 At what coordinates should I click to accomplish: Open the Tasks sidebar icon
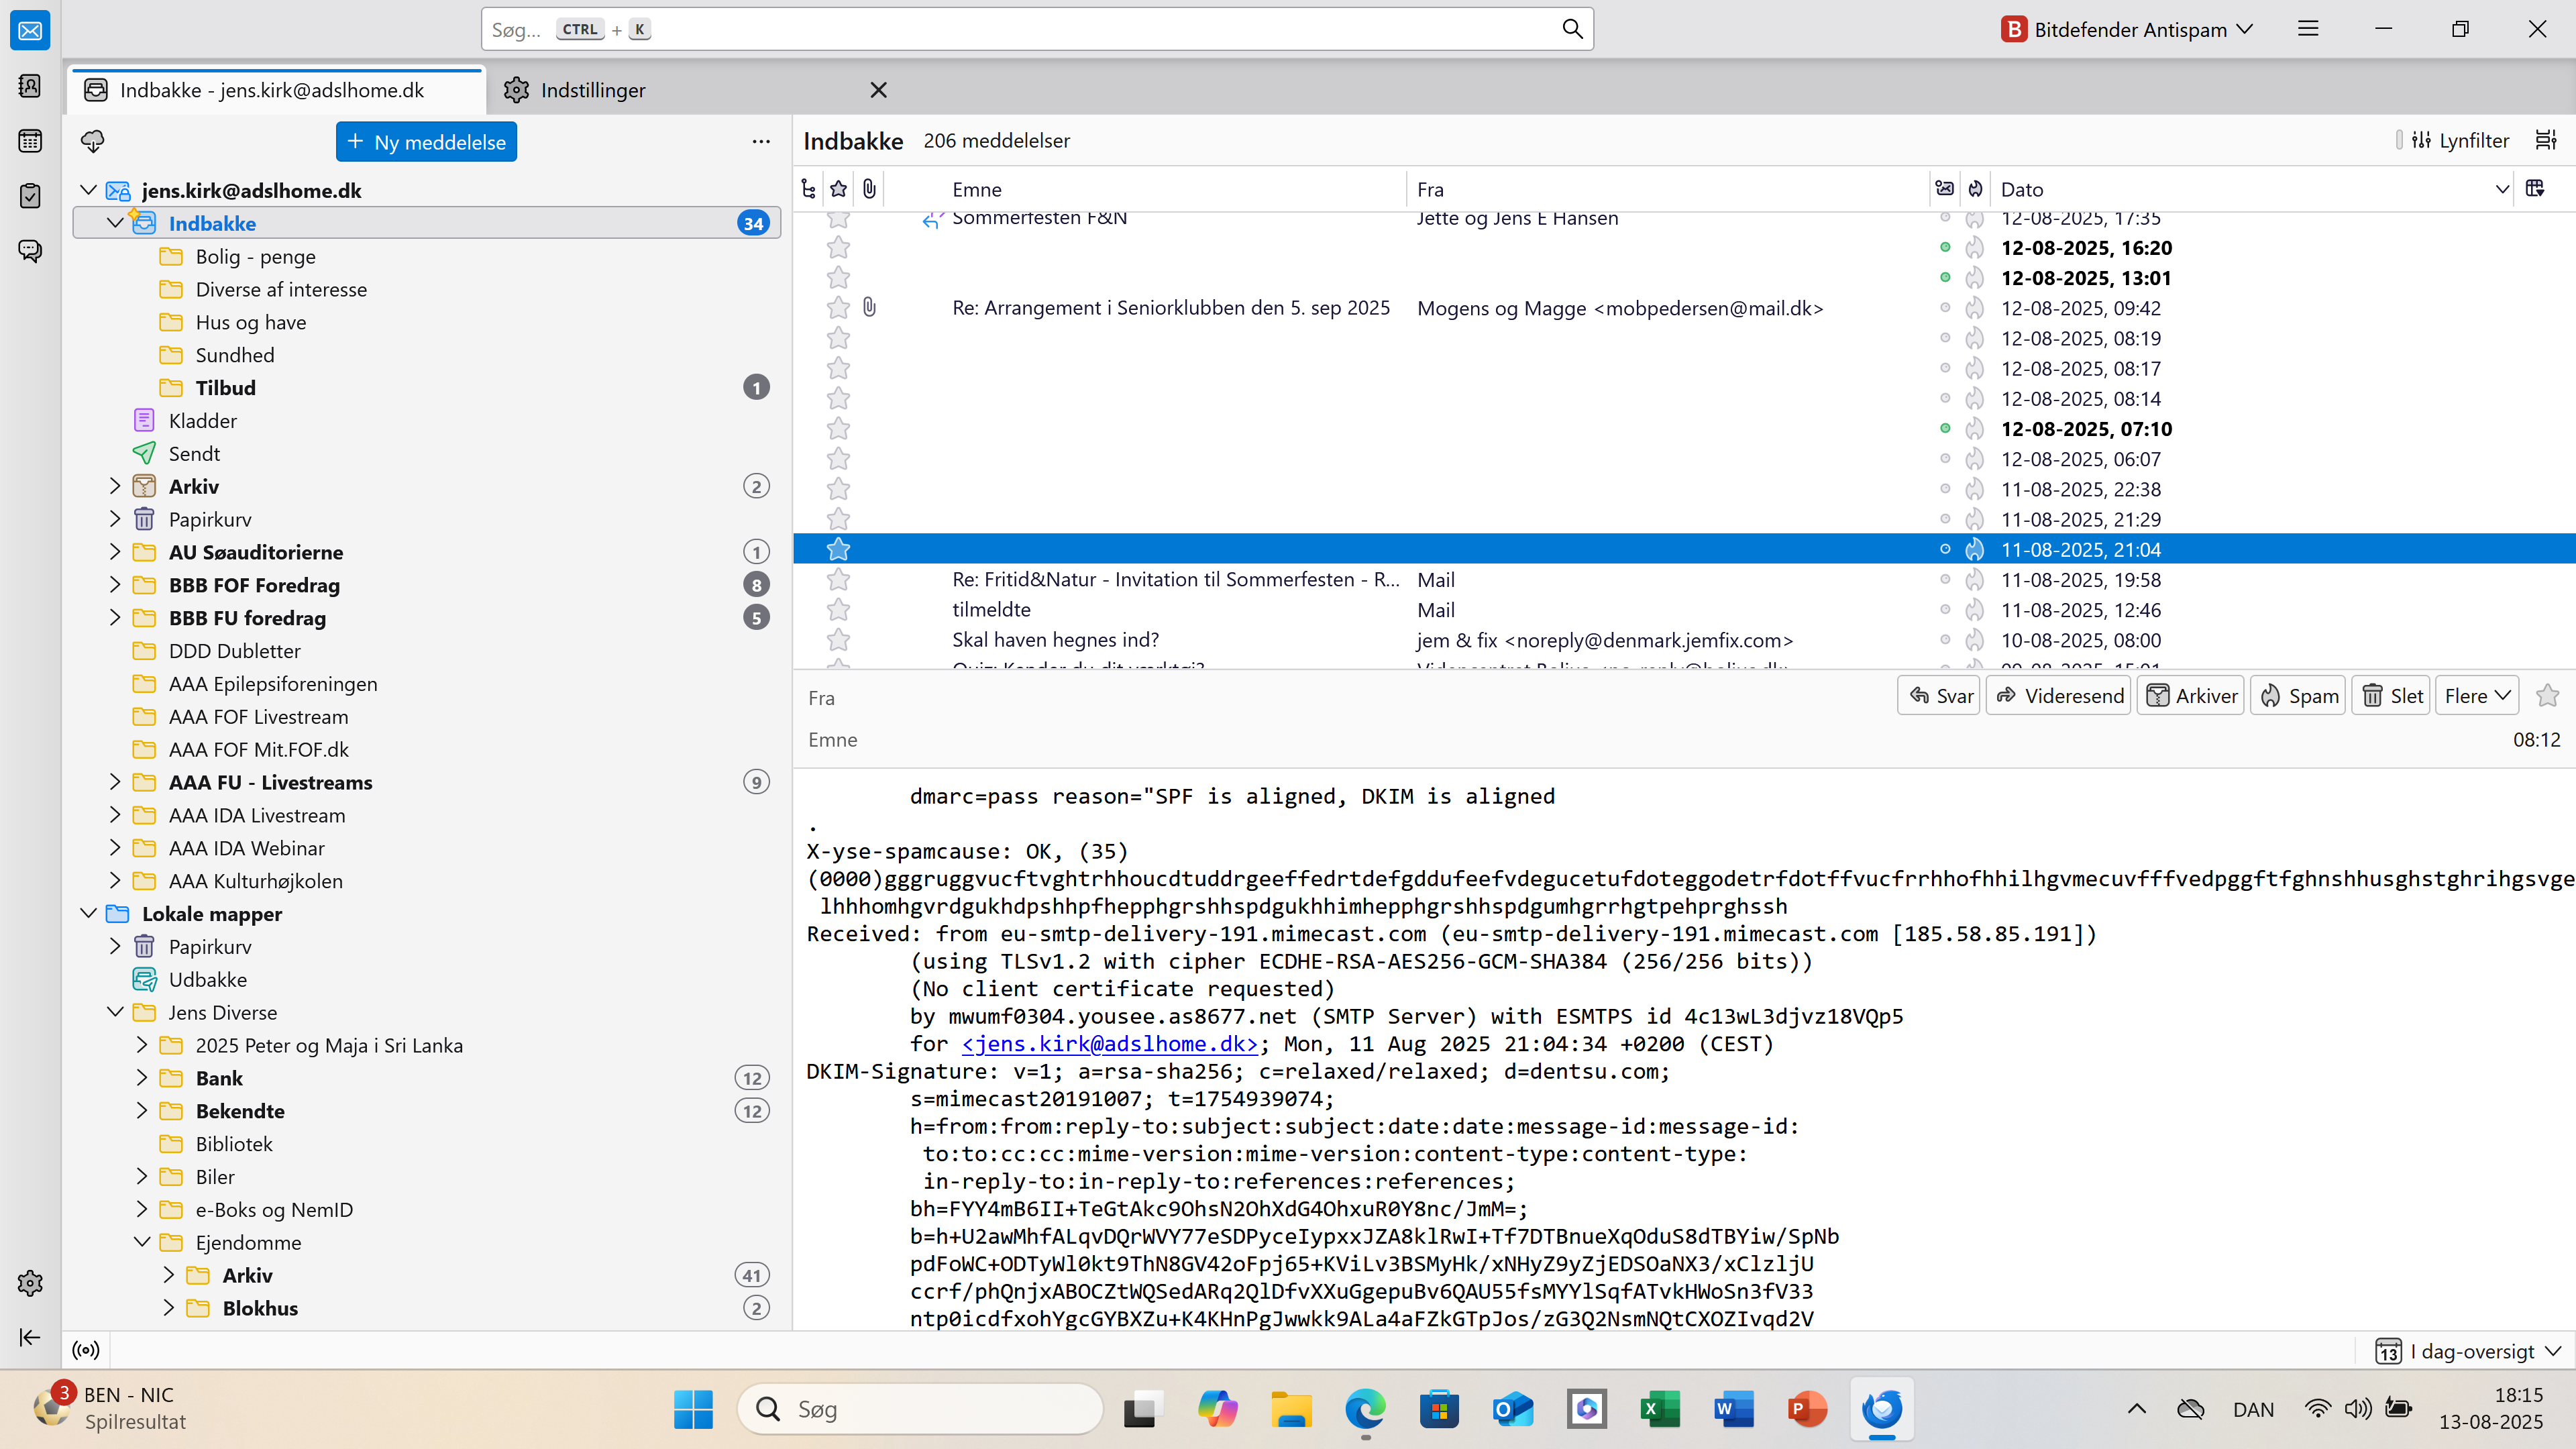pos(30,195)
